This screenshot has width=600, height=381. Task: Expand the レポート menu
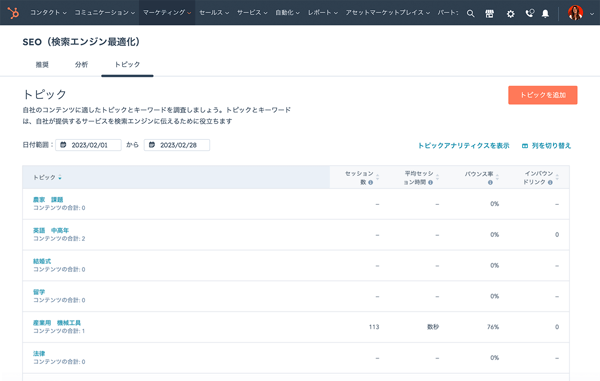(x=323, y=13)
